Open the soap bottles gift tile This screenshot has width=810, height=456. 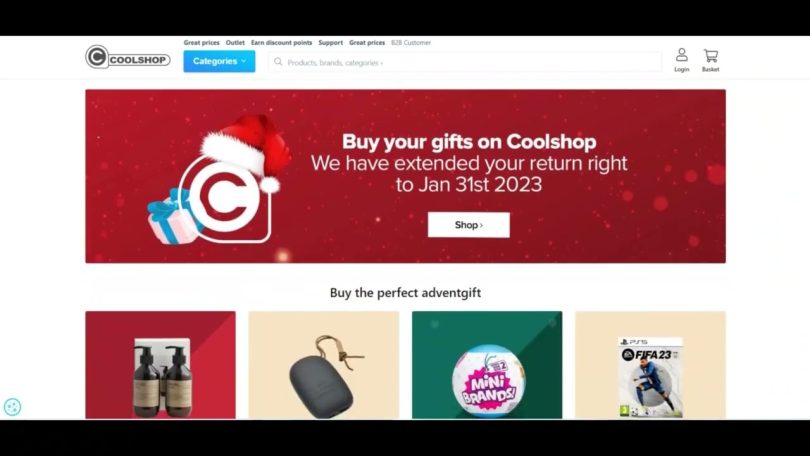pos(161,365)
